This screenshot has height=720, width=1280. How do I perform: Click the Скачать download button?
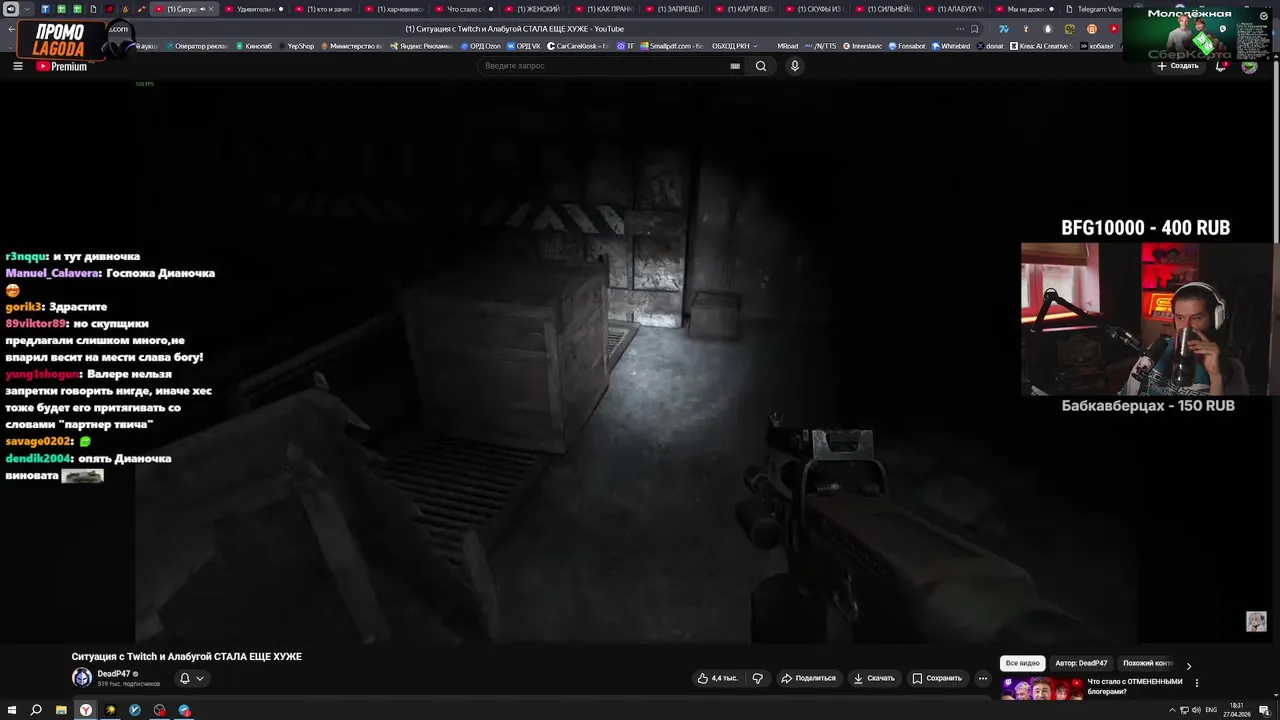coord(874,678)
